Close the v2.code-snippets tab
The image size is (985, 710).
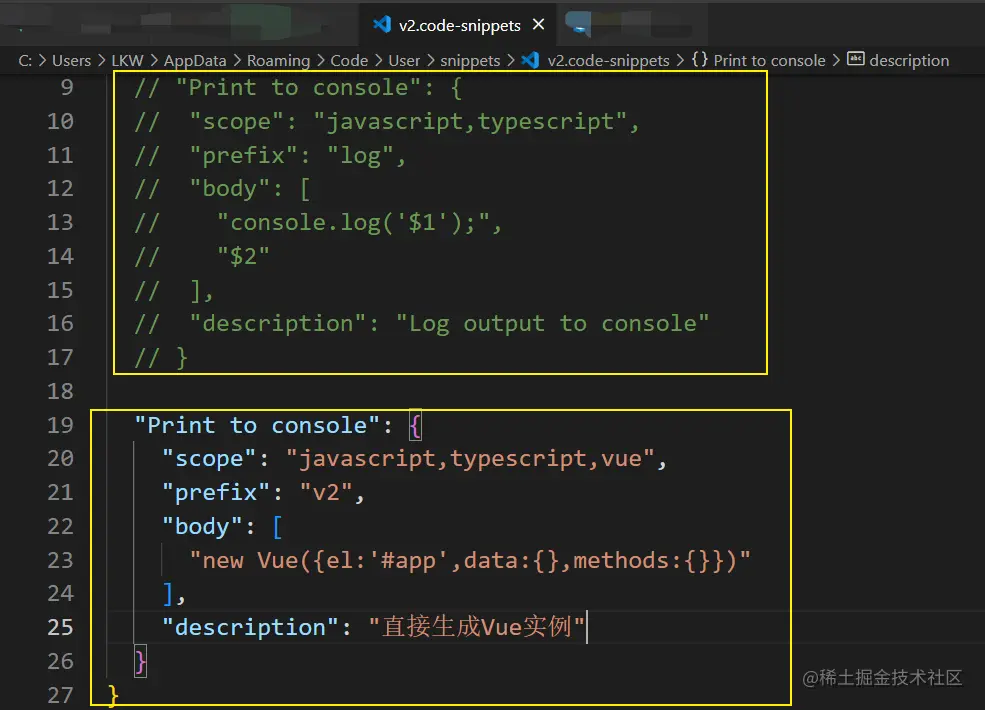[x=539, y=25]
